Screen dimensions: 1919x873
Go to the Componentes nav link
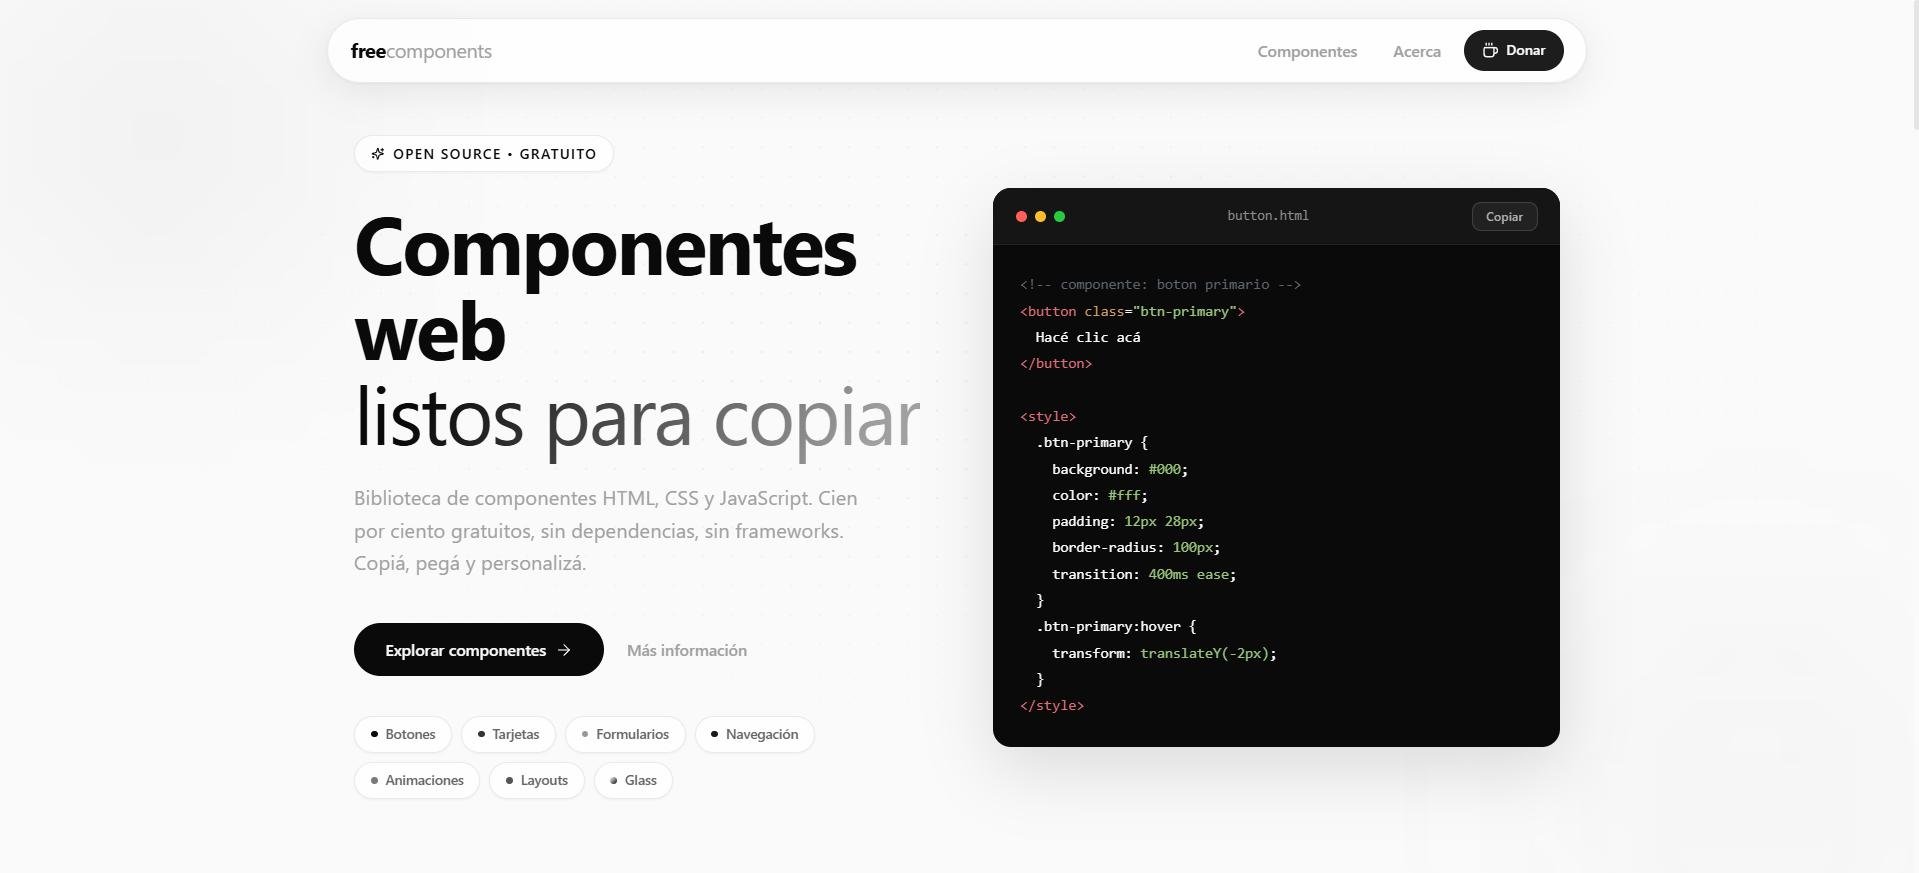(1307, 51)
